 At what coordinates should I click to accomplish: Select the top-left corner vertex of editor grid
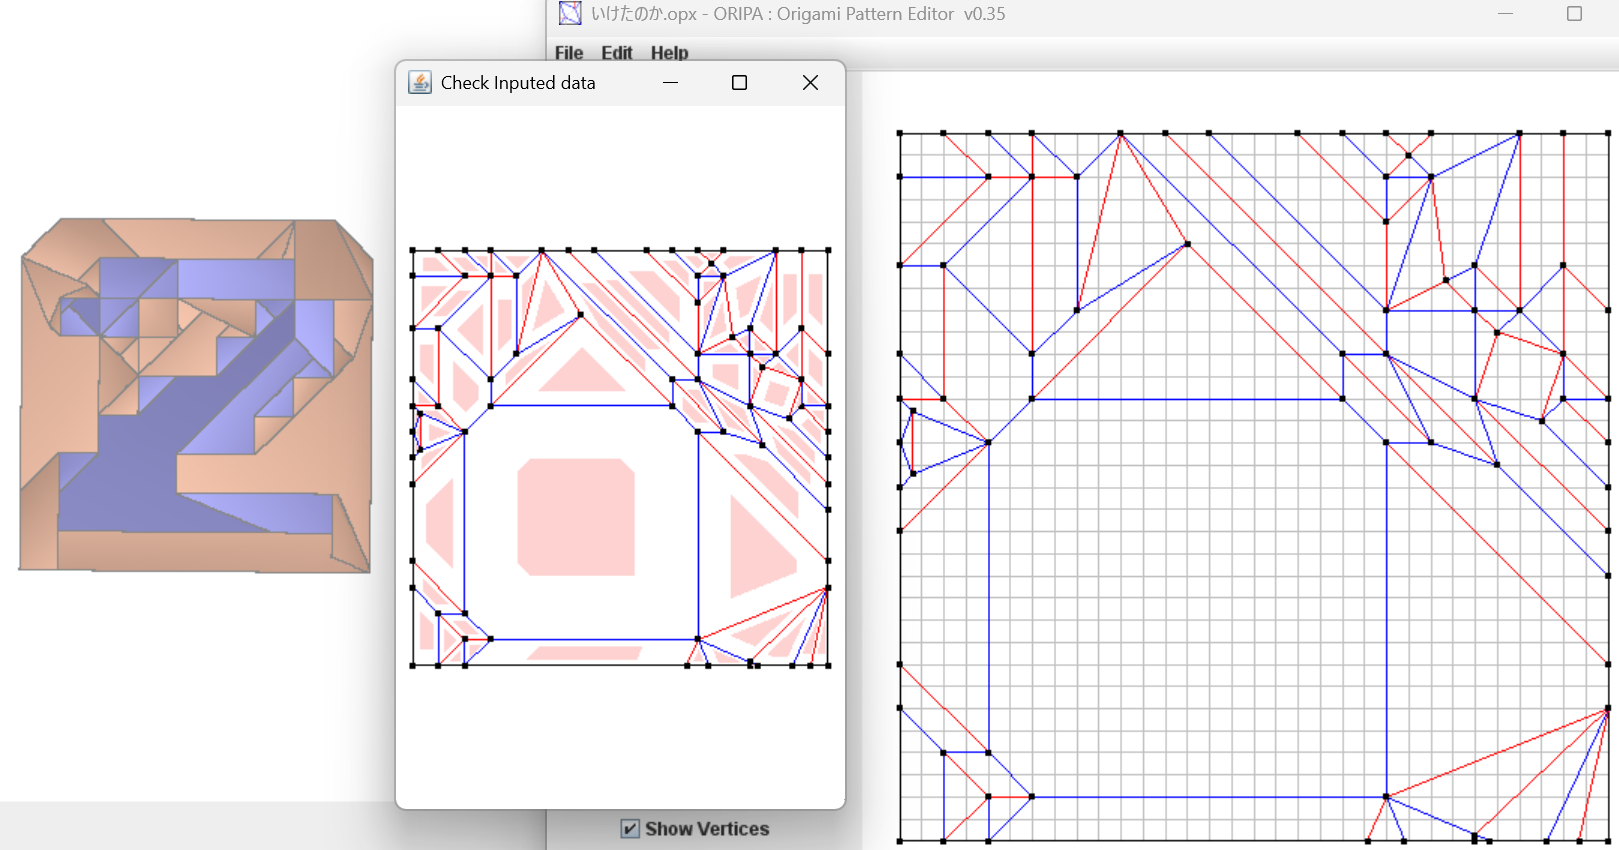click(900, 133)
